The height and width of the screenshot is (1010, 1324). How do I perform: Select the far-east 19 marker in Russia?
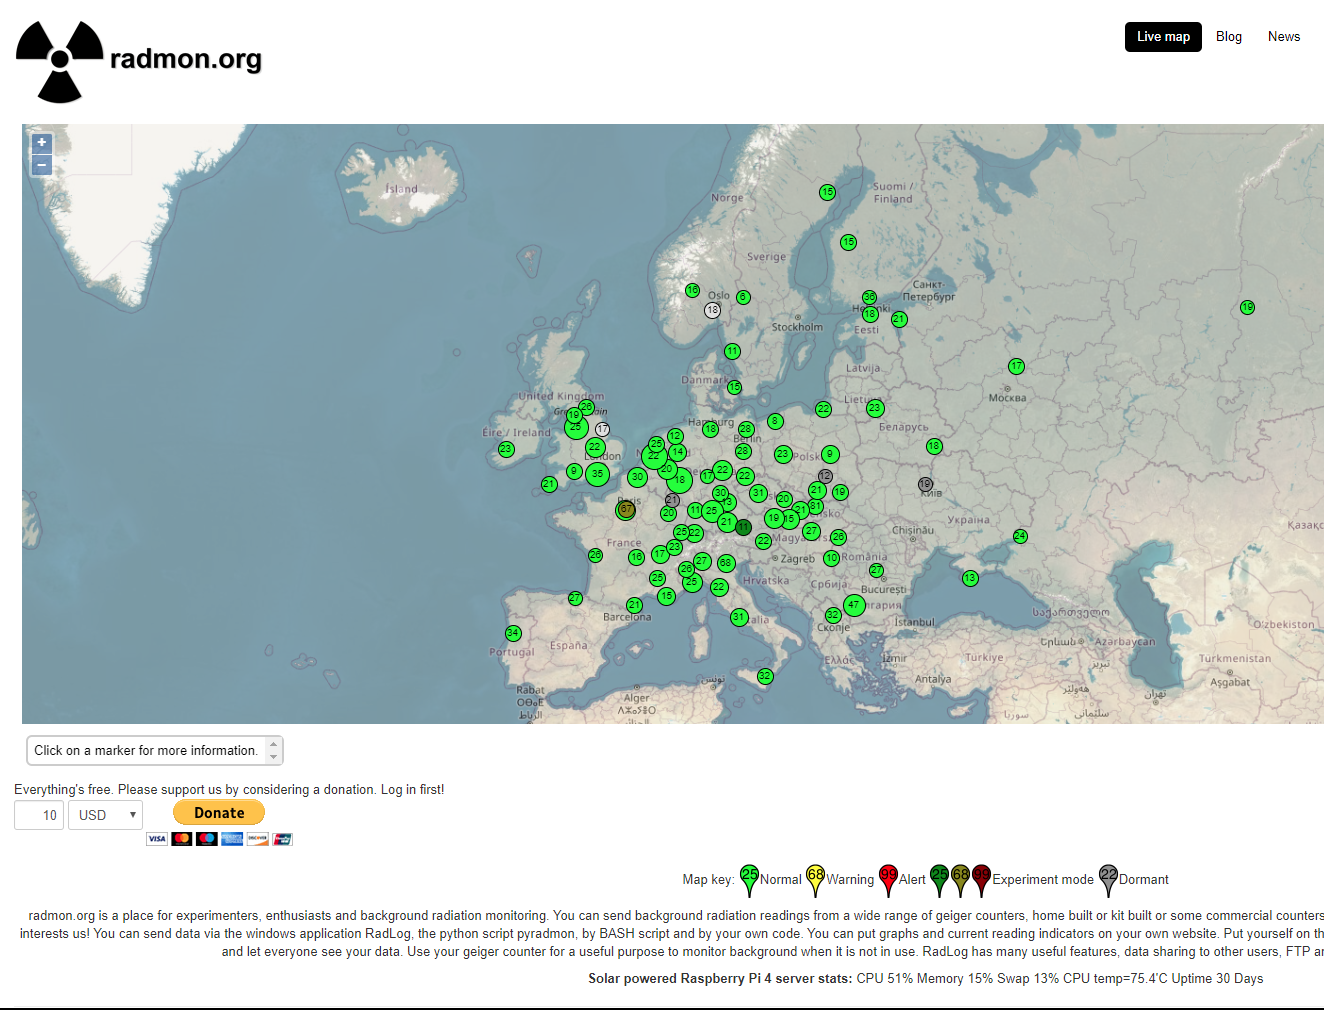(x=1247, y=307)
